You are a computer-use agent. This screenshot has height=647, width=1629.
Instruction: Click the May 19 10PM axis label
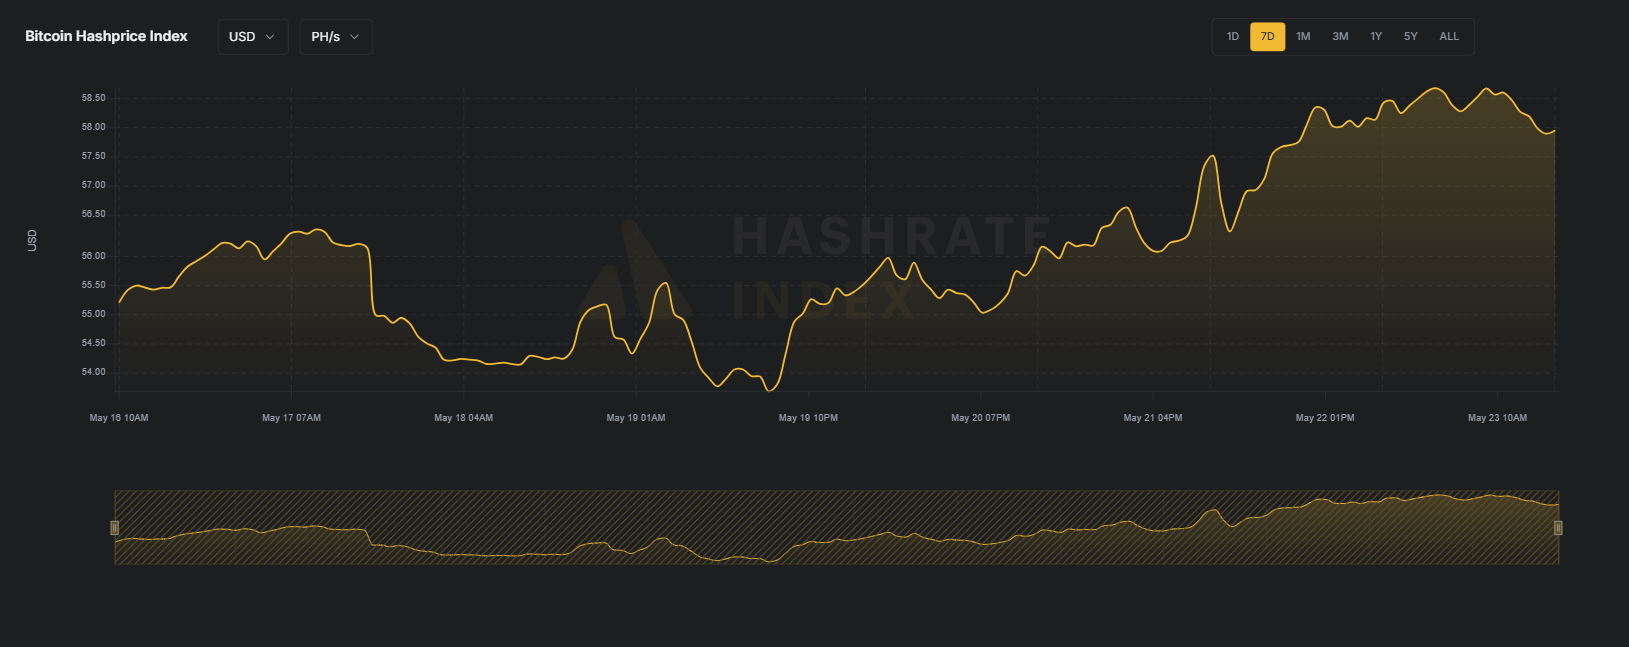(x=808, y=418)
